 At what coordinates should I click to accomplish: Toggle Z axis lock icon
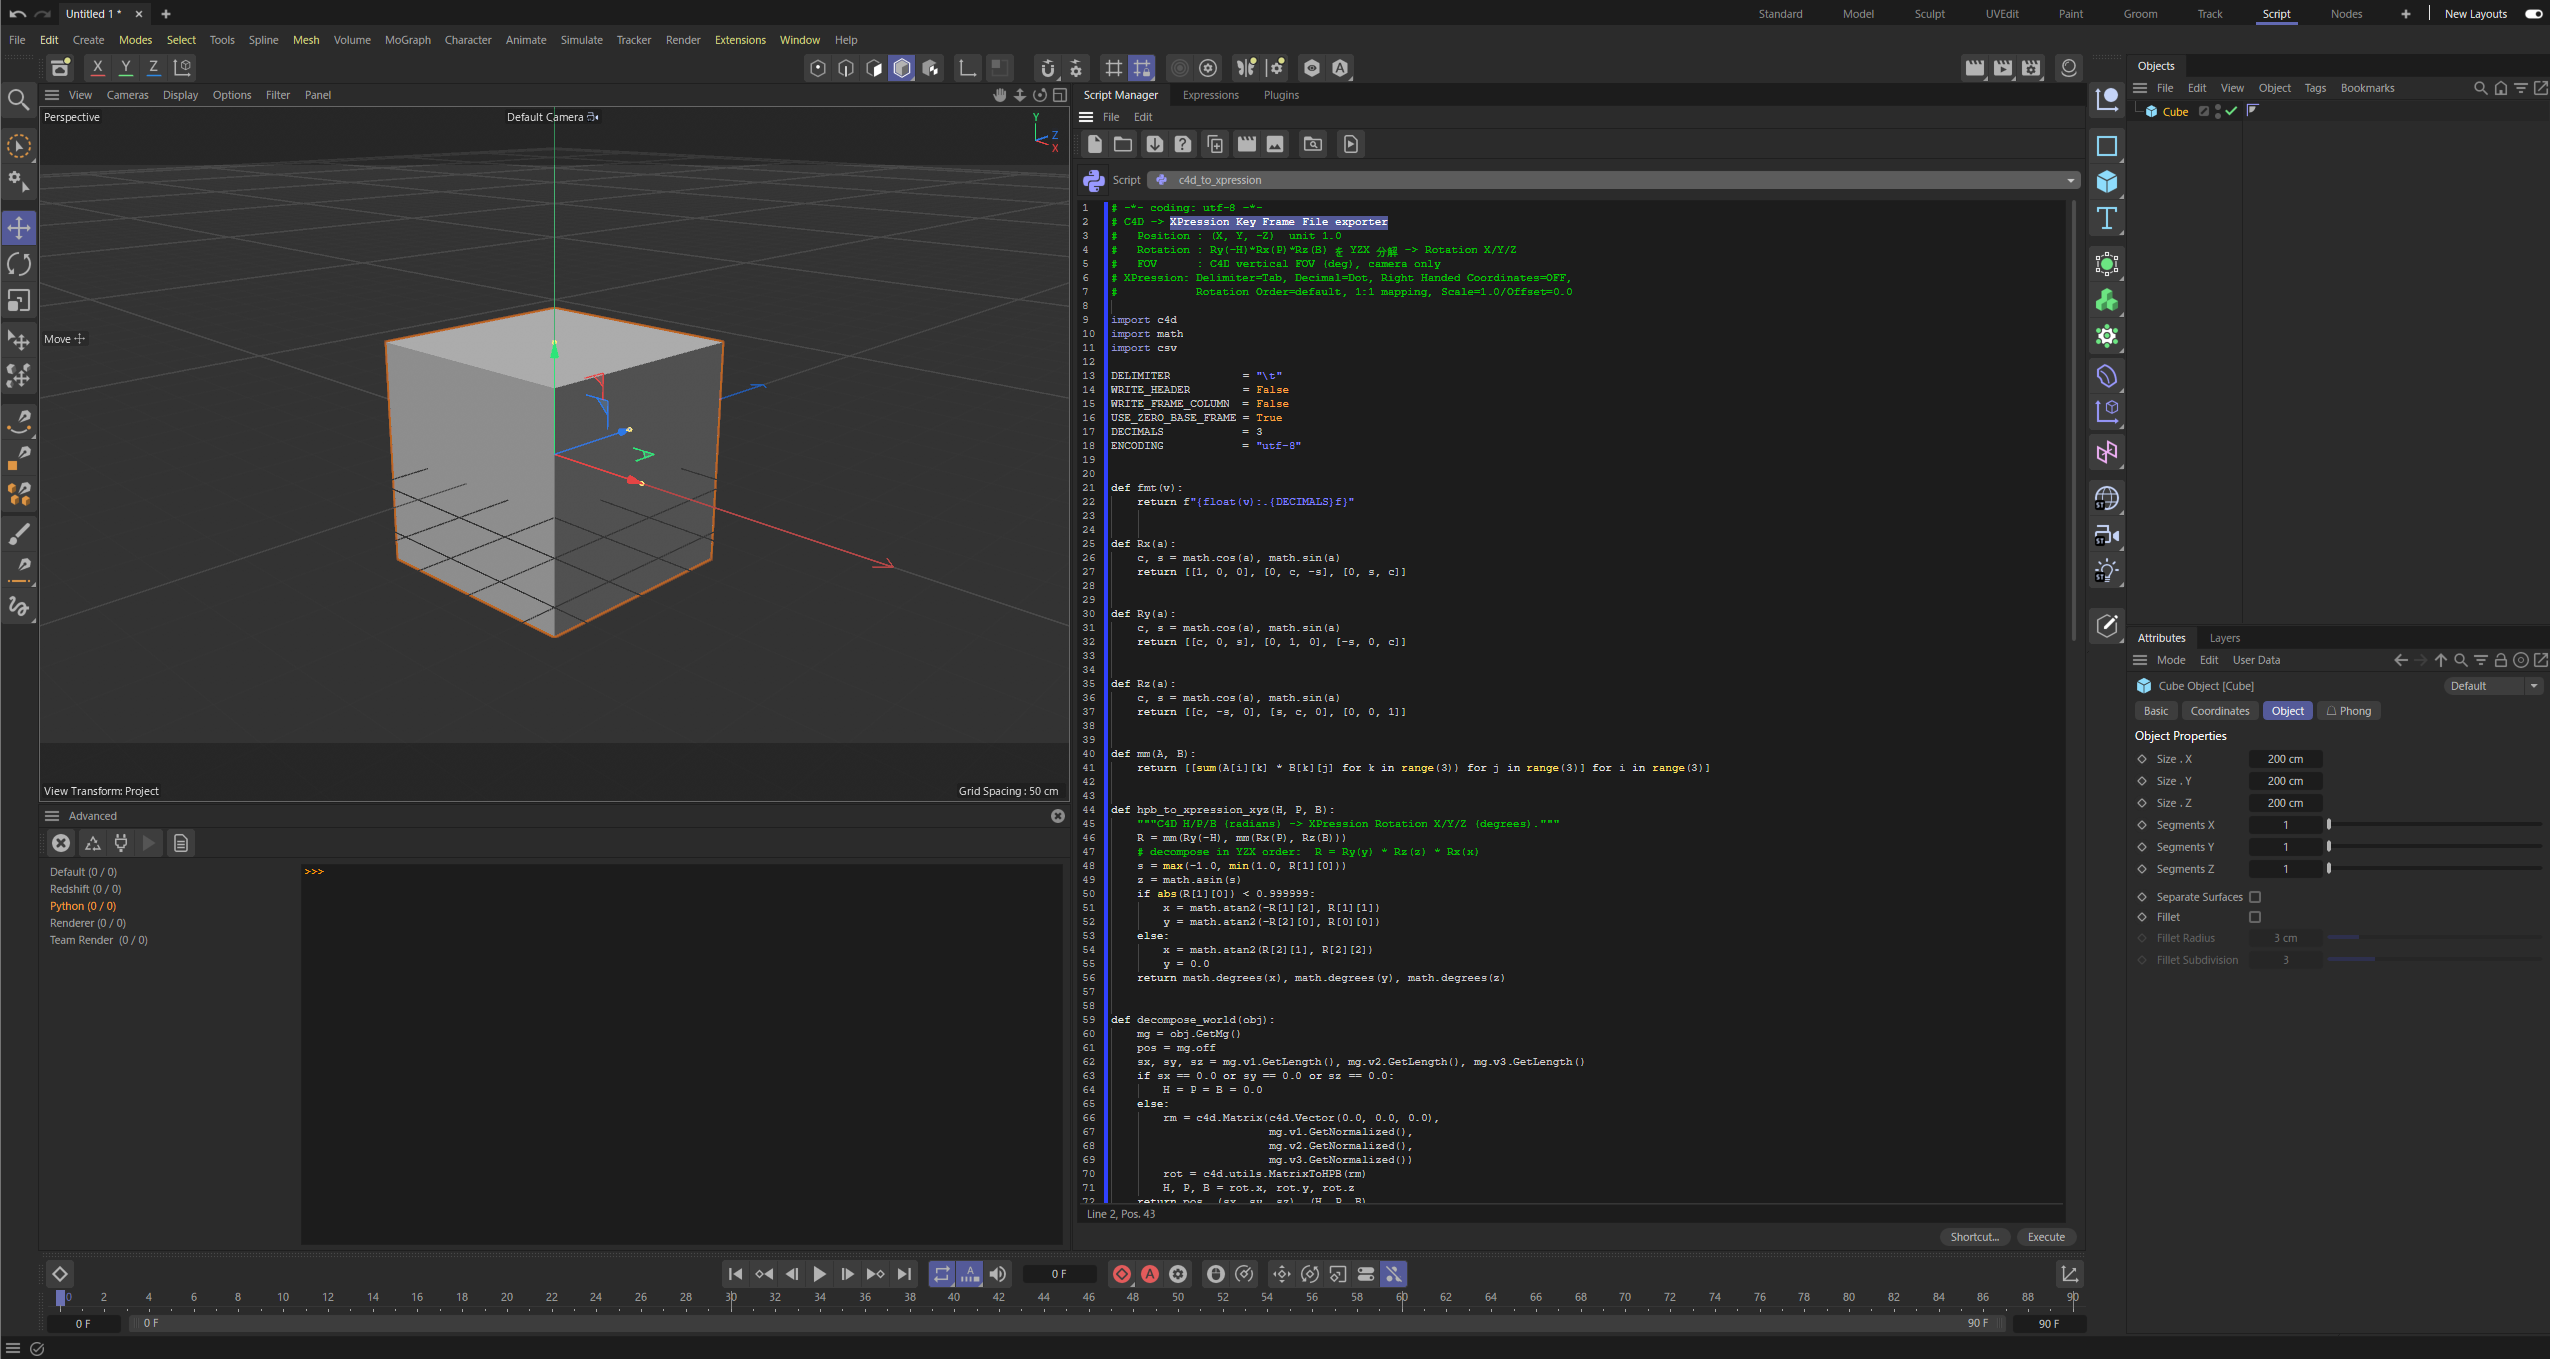(x=153, y=67)
